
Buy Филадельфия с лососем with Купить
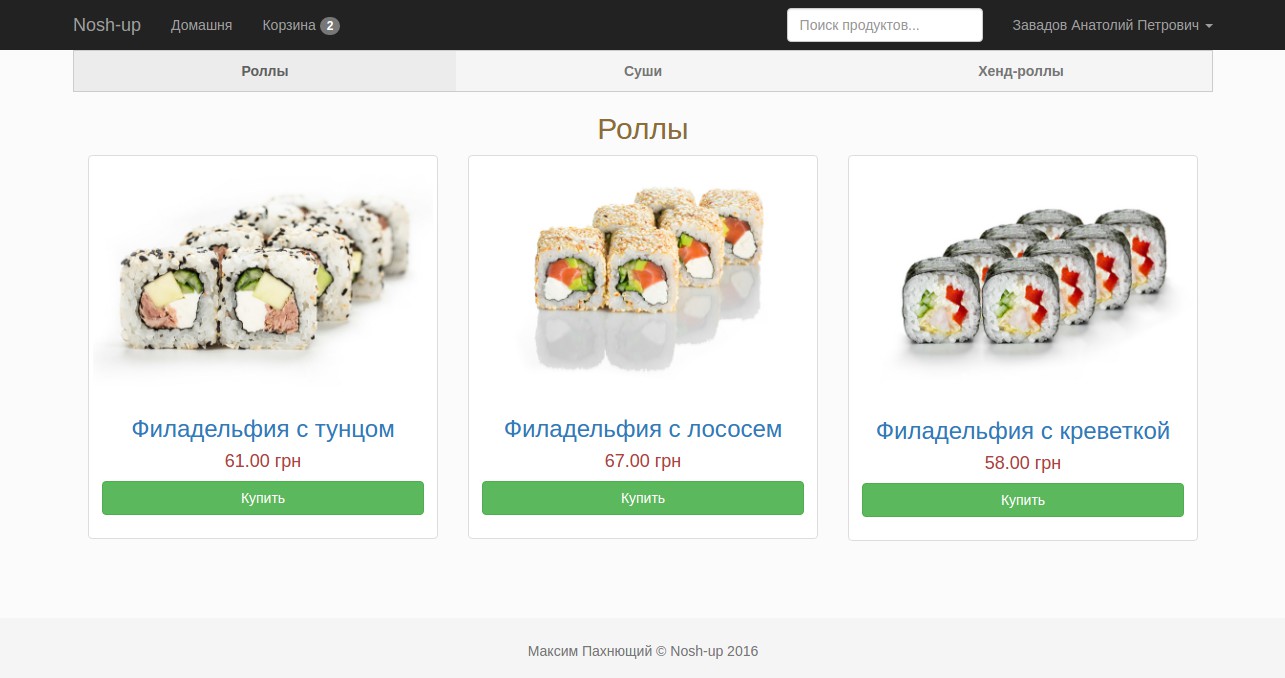point(643,498)
